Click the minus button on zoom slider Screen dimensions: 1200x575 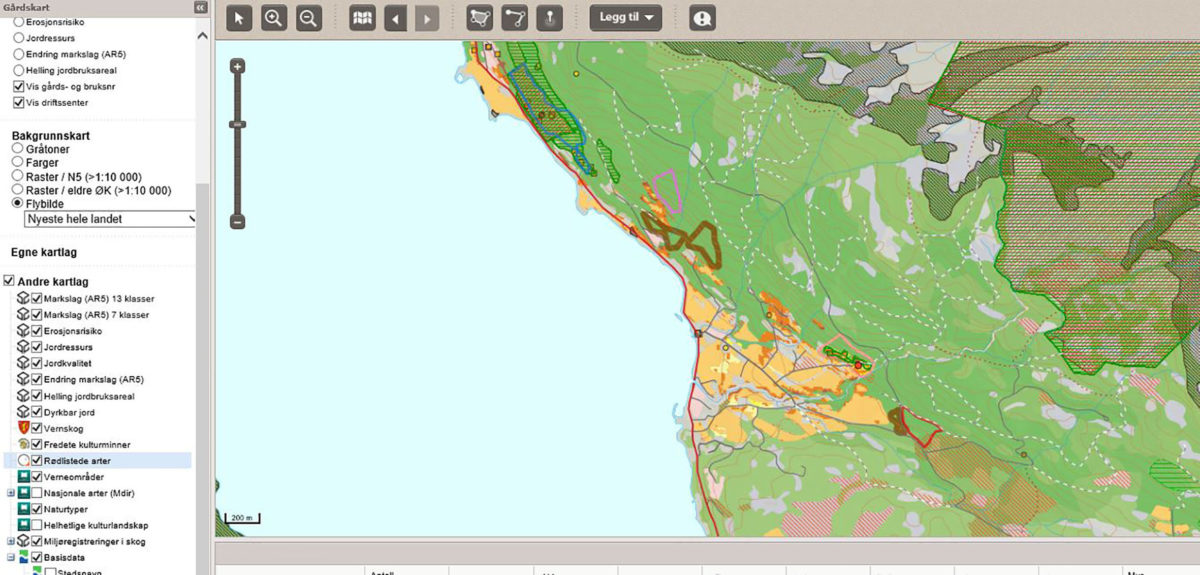pyautogui.click(x=237, y=221)
